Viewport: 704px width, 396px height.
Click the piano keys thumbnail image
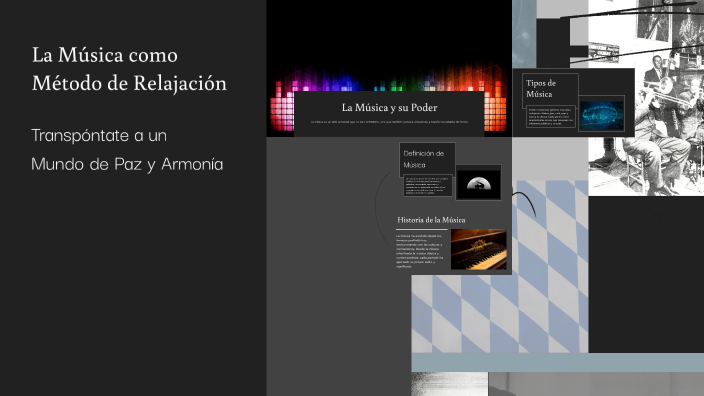point(479,249)
